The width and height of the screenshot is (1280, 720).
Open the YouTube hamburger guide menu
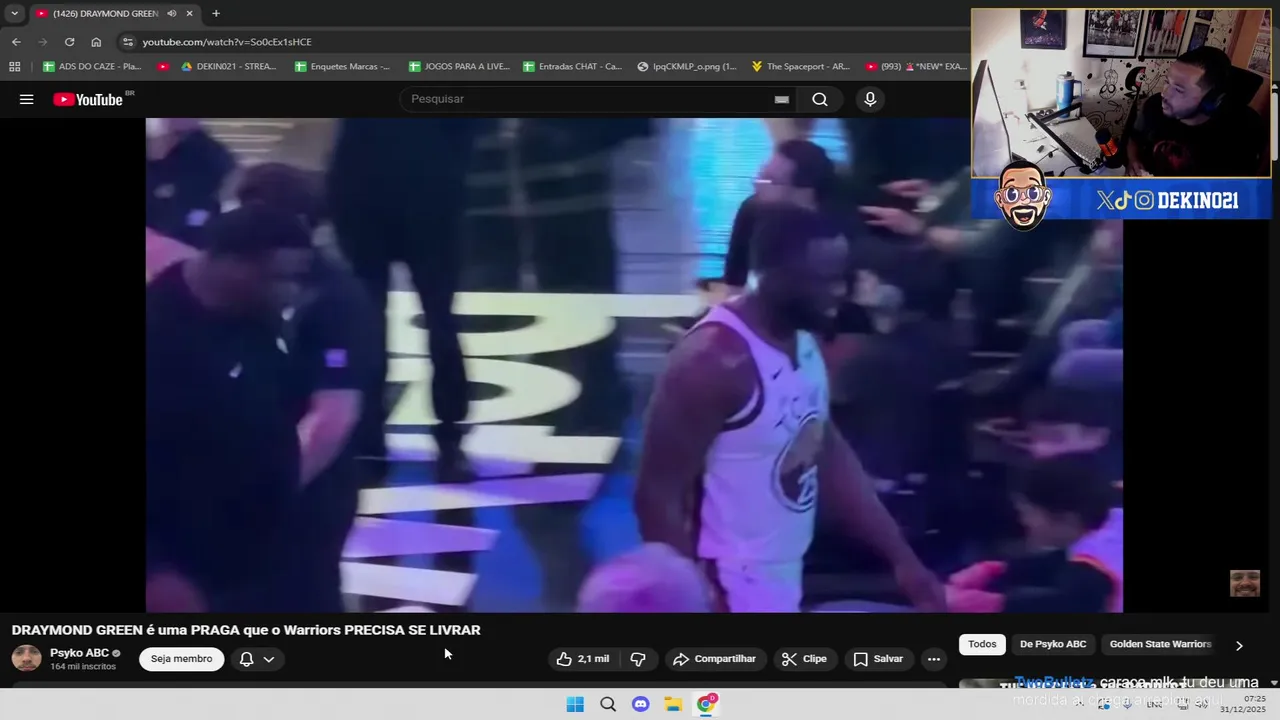pos(27,99)
